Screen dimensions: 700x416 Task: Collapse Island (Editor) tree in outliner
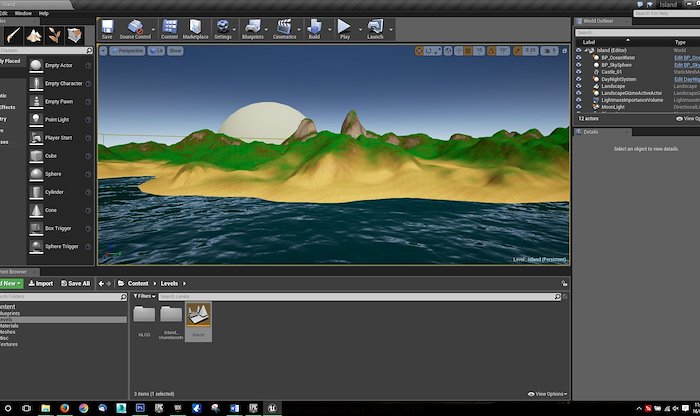586,50
